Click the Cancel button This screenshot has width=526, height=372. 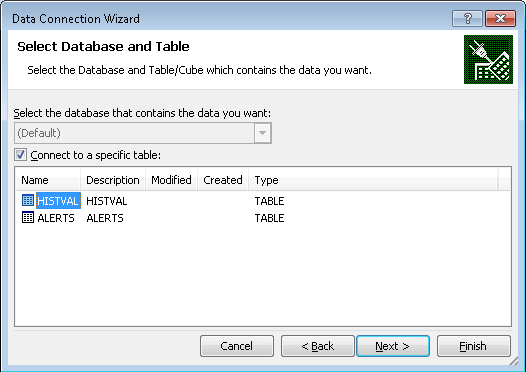(237, 346)
